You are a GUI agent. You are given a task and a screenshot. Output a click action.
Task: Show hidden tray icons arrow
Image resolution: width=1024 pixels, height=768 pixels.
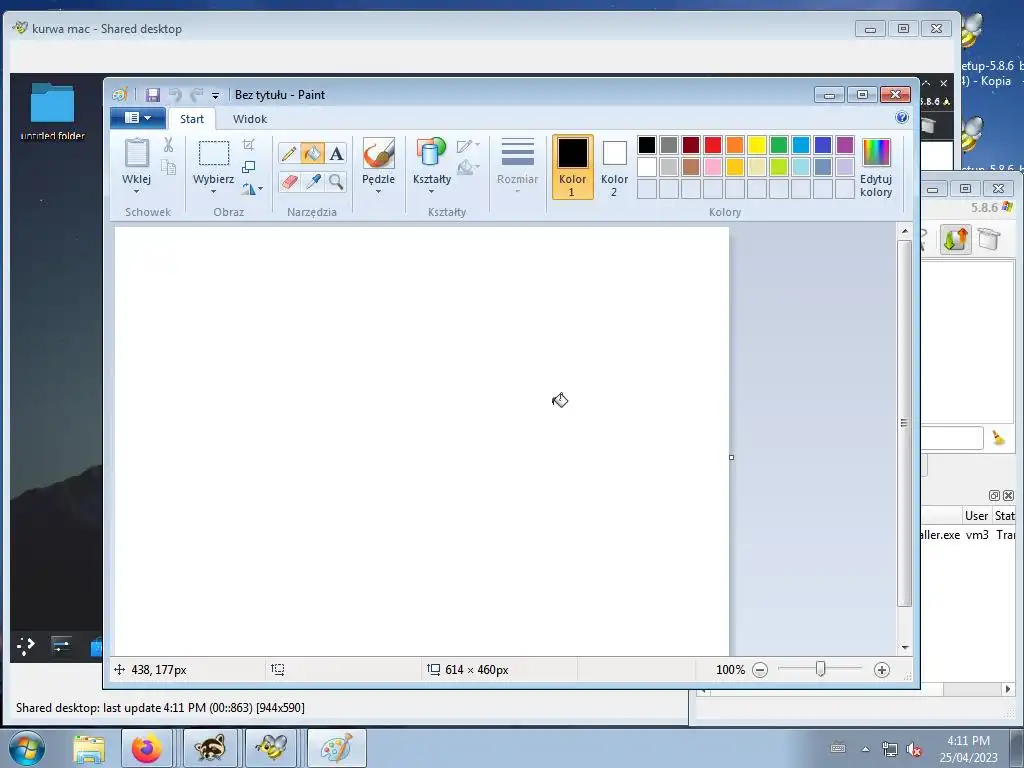(x=865, y=749)
